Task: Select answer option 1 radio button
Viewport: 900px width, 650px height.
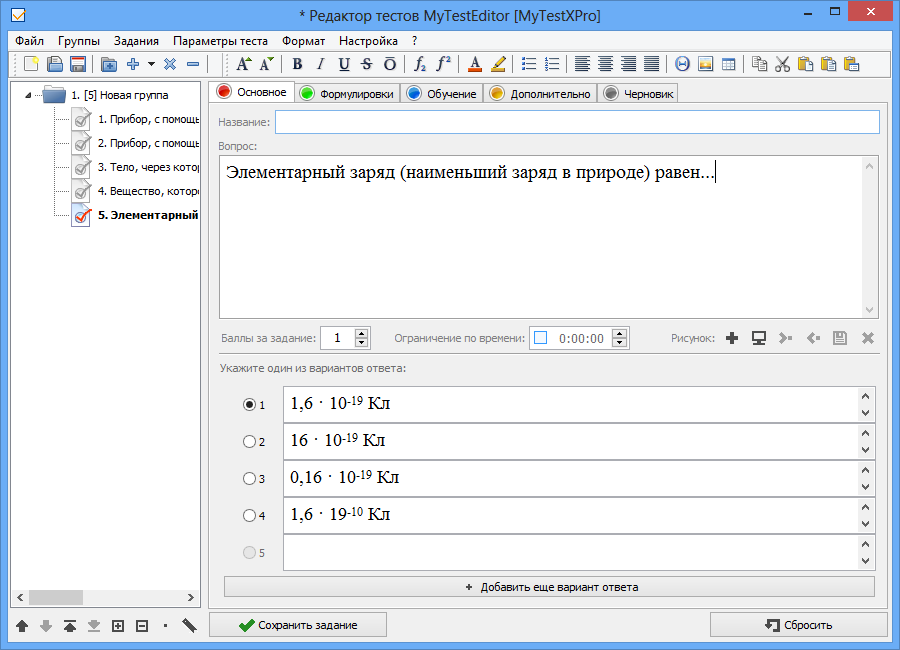Action: 249,405
